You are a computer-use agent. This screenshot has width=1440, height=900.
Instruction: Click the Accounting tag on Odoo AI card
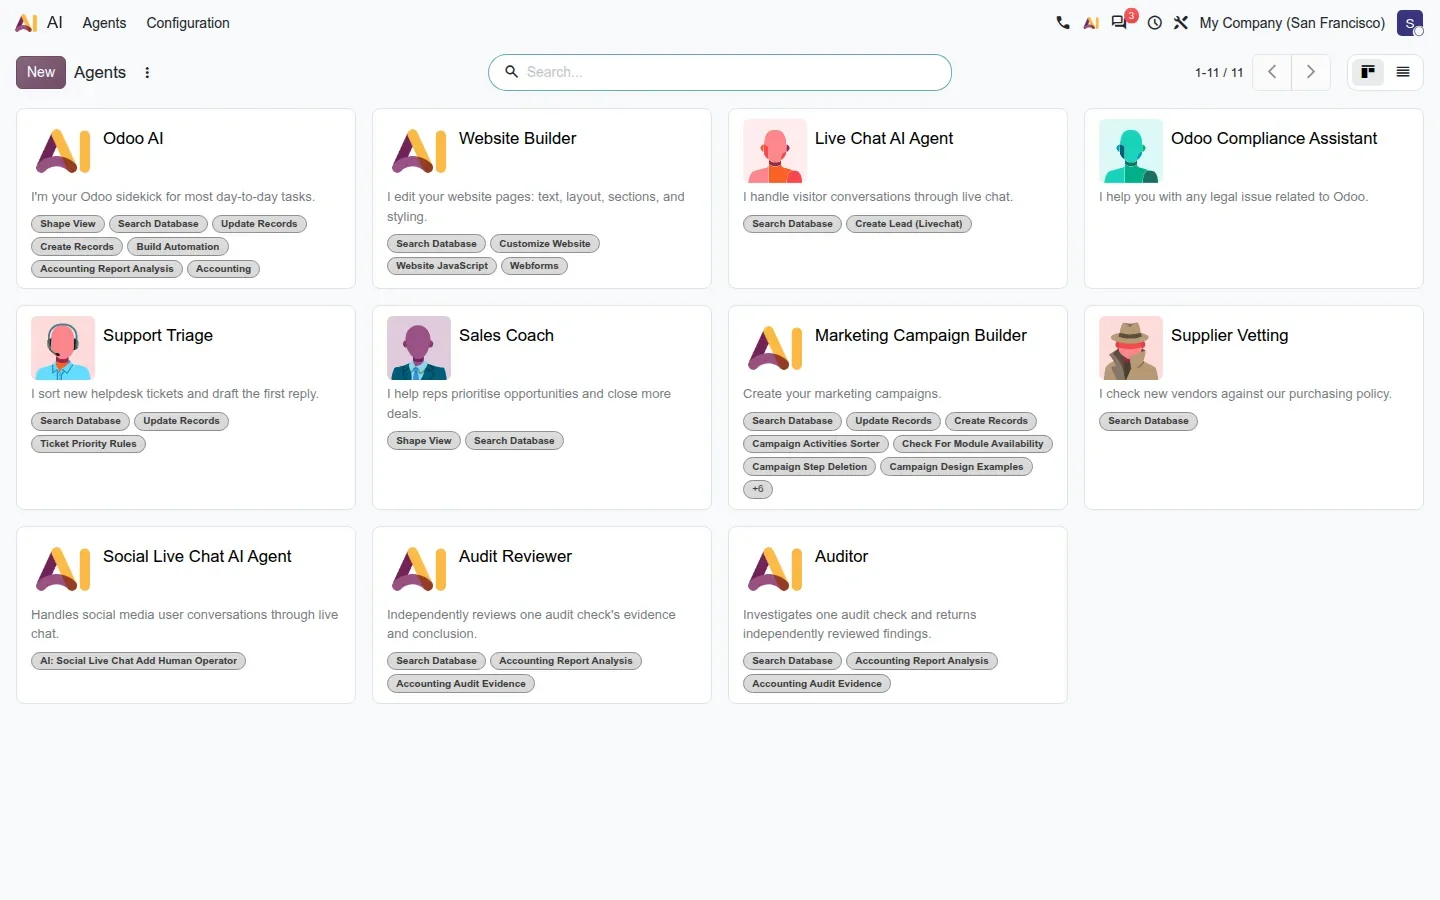click(223, 269)
